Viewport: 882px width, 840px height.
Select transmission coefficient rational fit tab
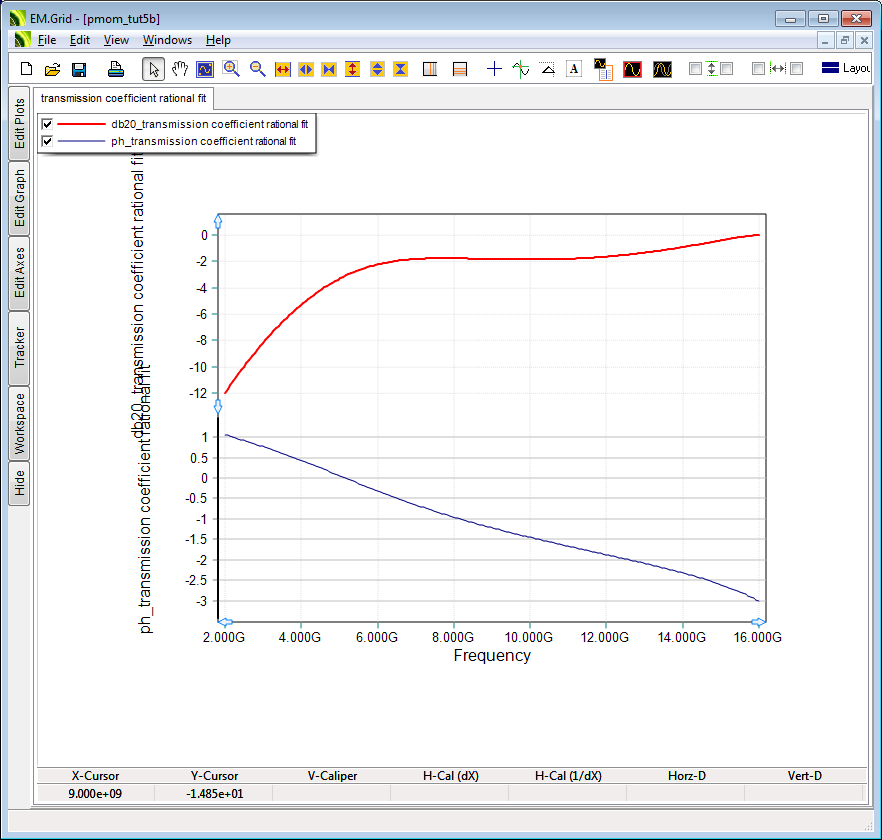(x=124, y=98)
